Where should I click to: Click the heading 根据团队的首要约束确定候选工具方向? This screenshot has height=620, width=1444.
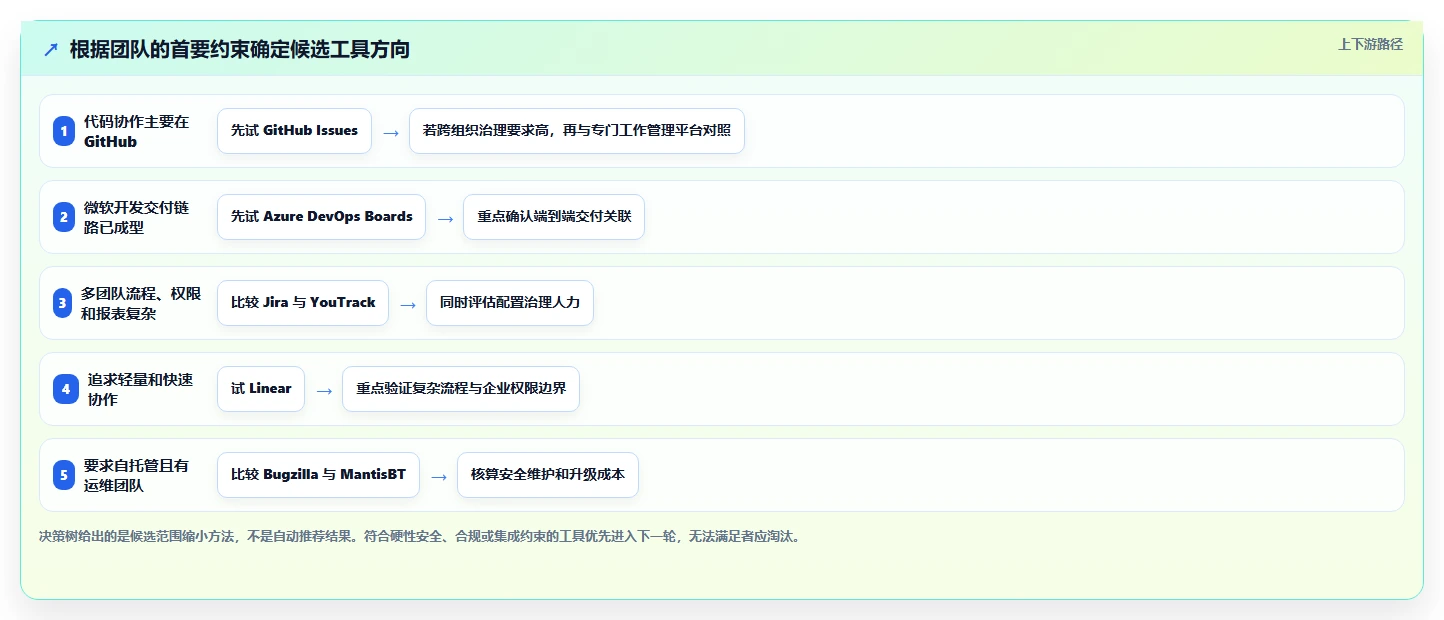pos(239,49)
